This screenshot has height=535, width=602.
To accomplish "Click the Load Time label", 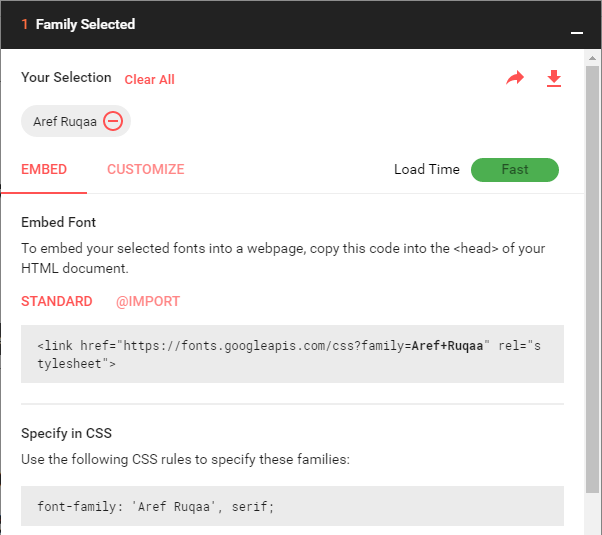I will [427, 169].
